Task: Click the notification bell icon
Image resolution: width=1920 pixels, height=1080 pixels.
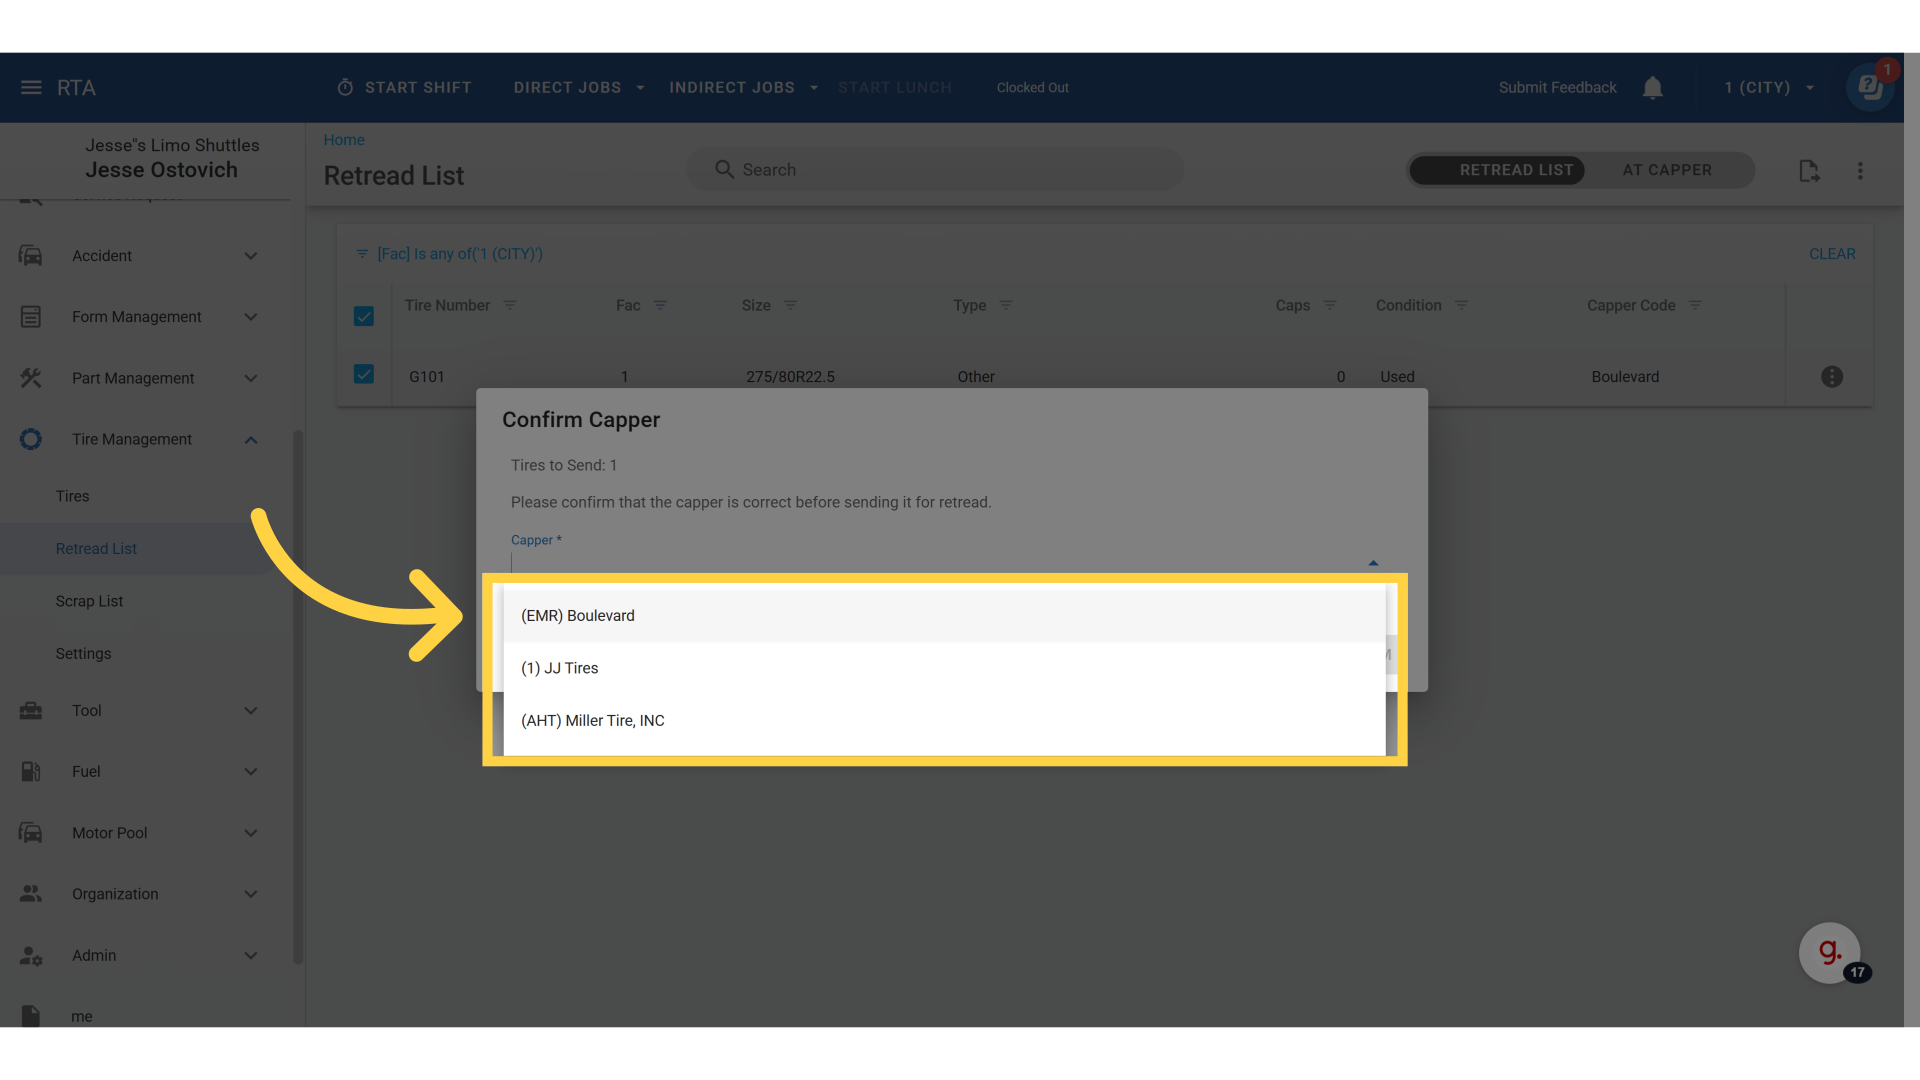Action: (x=1652, y=87)
